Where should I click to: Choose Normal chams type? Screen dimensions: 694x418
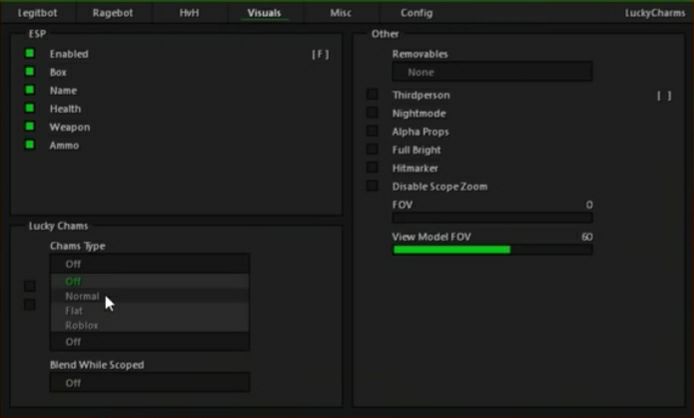[150, 296]
